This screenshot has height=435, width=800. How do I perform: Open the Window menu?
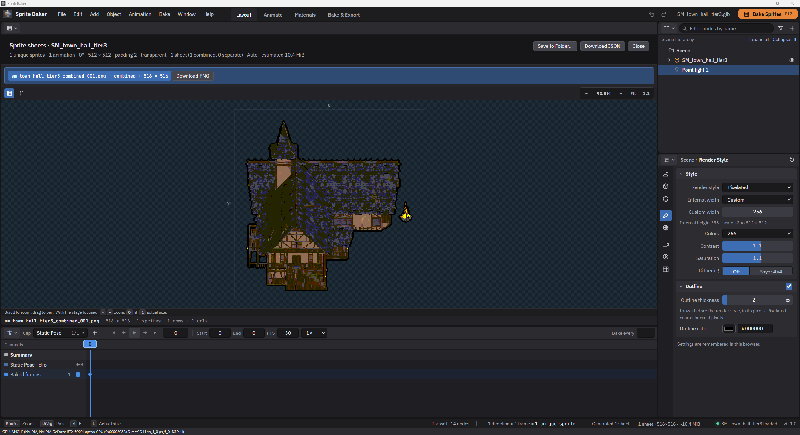(186, 14)
